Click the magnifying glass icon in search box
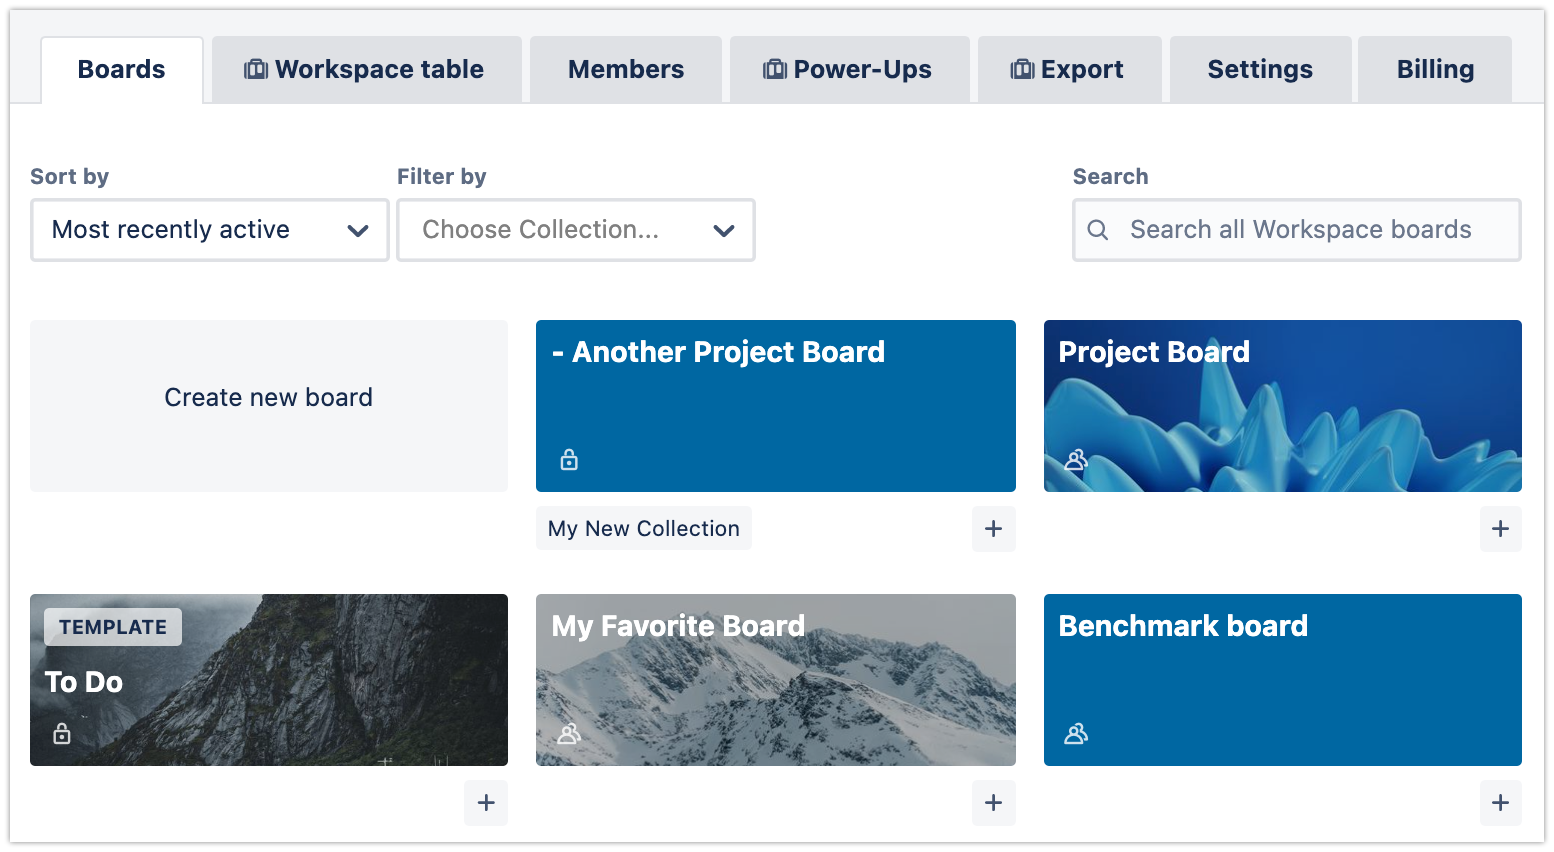This screenshot has height=852, width=1554. pyautogui.click(x=1098, y=229)
